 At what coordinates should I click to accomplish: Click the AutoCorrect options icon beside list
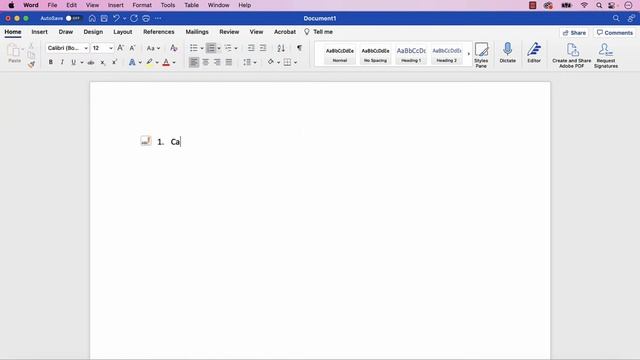tap(146, 141)
